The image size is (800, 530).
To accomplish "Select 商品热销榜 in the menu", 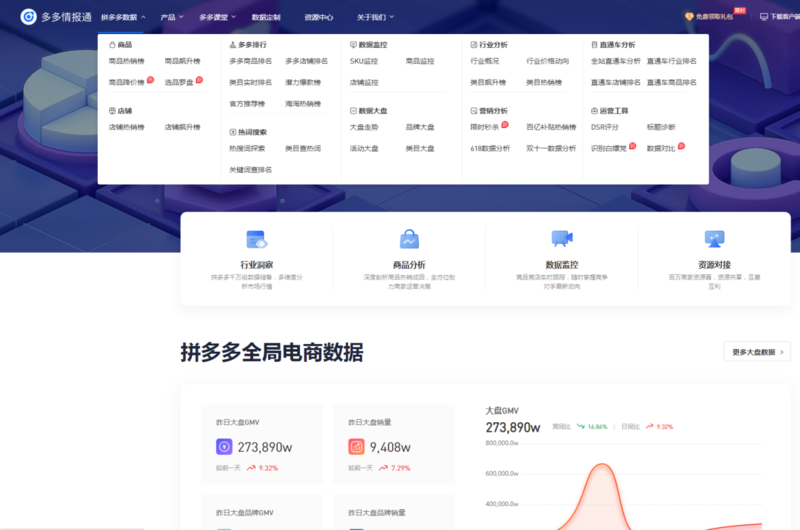I will click(x=127, y=61).
